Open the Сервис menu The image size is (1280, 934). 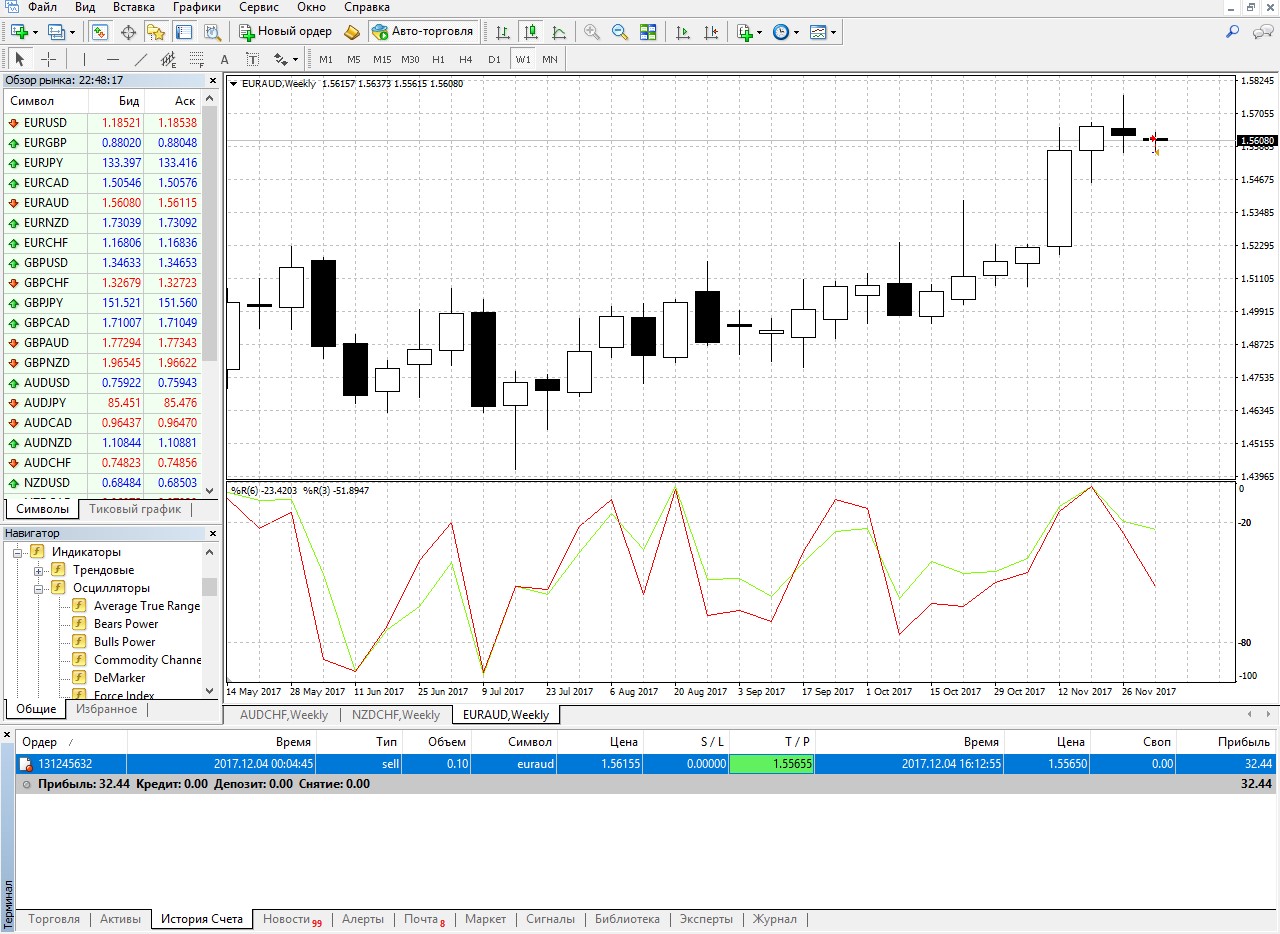pyautogui.click(x=260, y=7)
